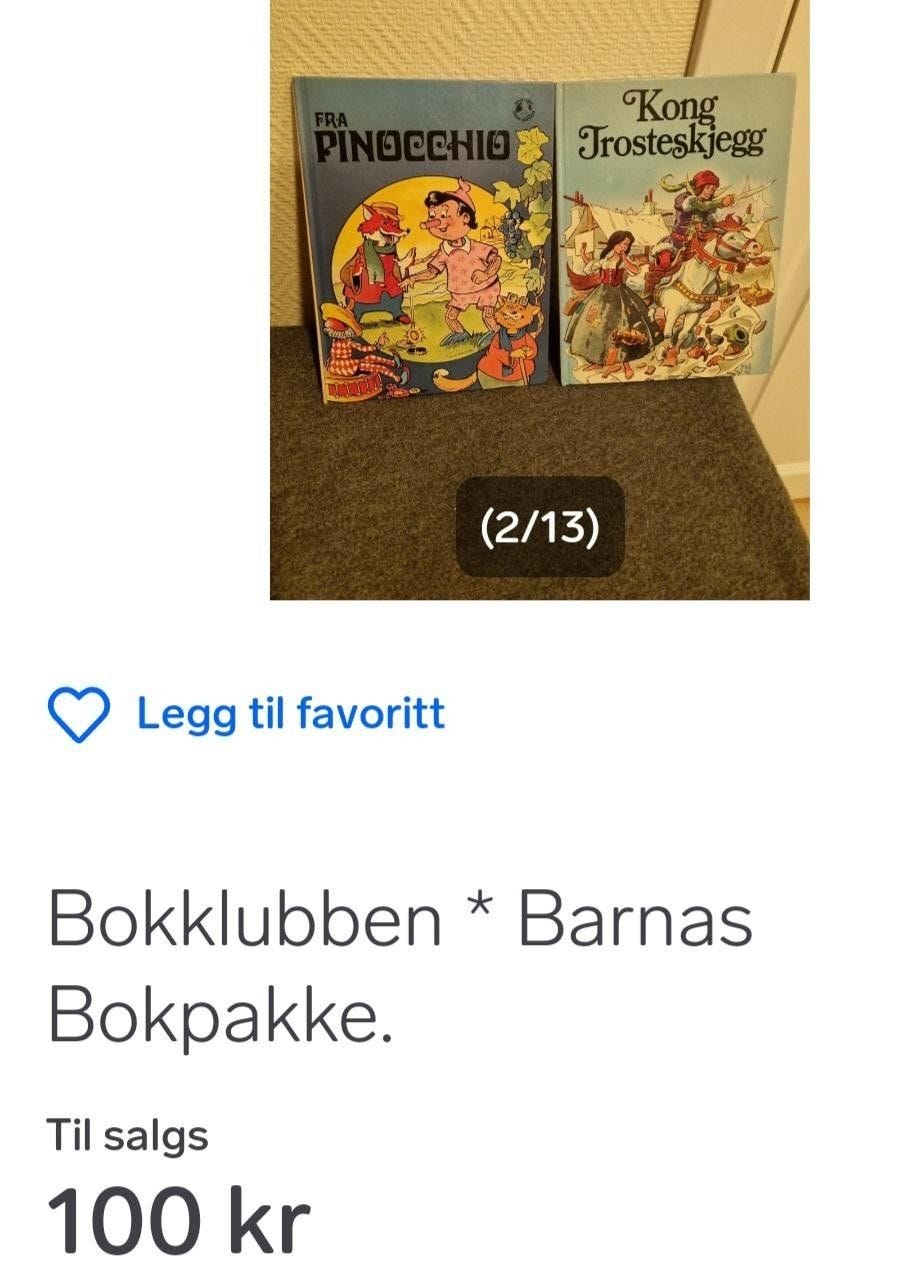Click the blank area left of photo
The width and height of the screenshot is (897, 1276).
pyautogui.click(x=135, y=300)
